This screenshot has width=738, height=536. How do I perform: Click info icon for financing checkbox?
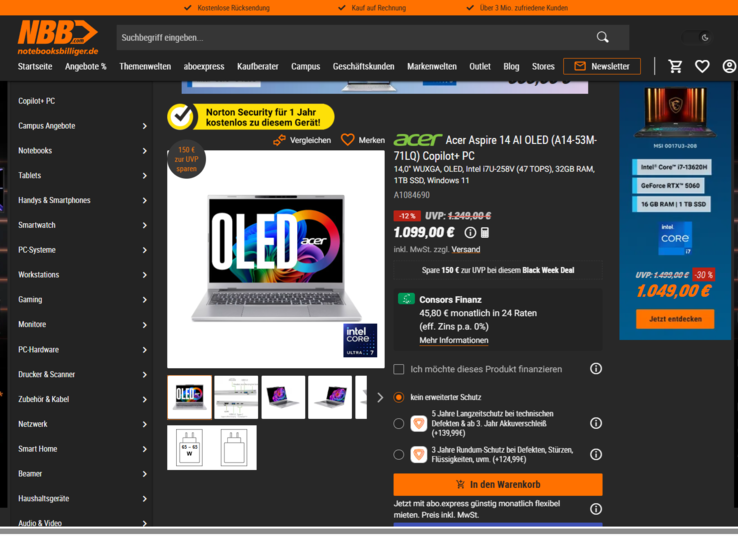[x=596, y=368]
